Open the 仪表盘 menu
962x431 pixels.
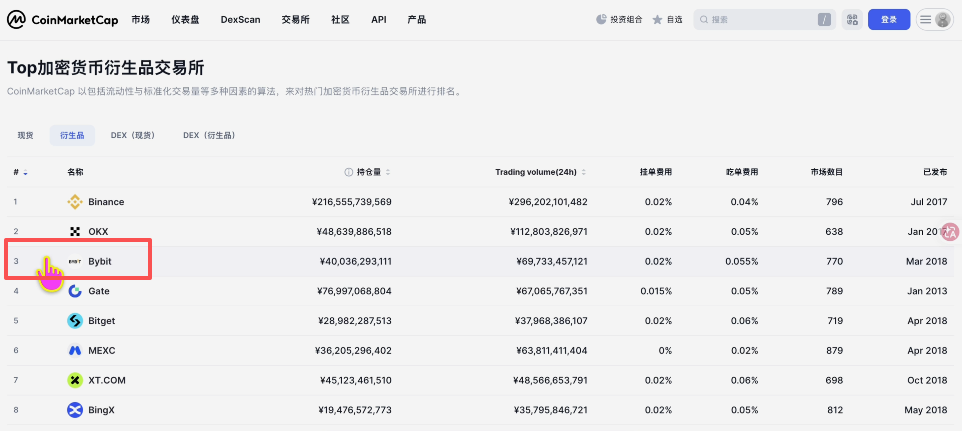pos(185,20)
